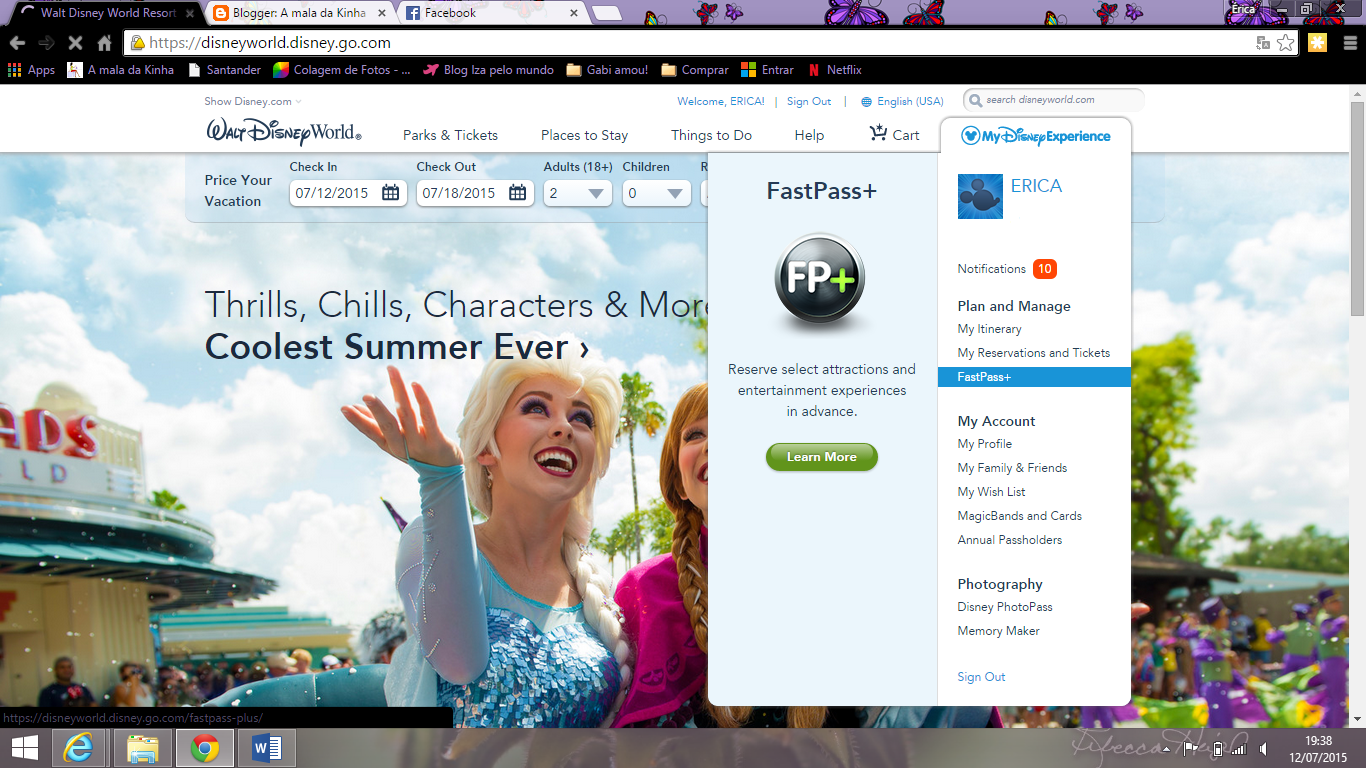Open the Things to Do menu
The height and width of the screenshot is (768, 1366).
click(711, 135)
